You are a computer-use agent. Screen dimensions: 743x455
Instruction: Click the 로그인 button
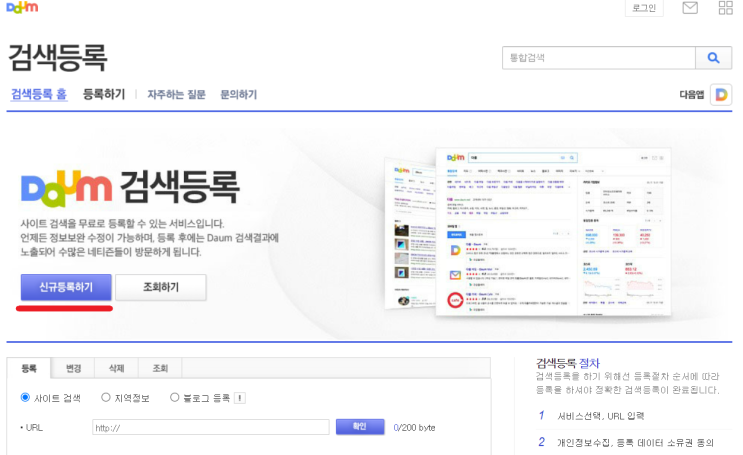pos(644,8)
